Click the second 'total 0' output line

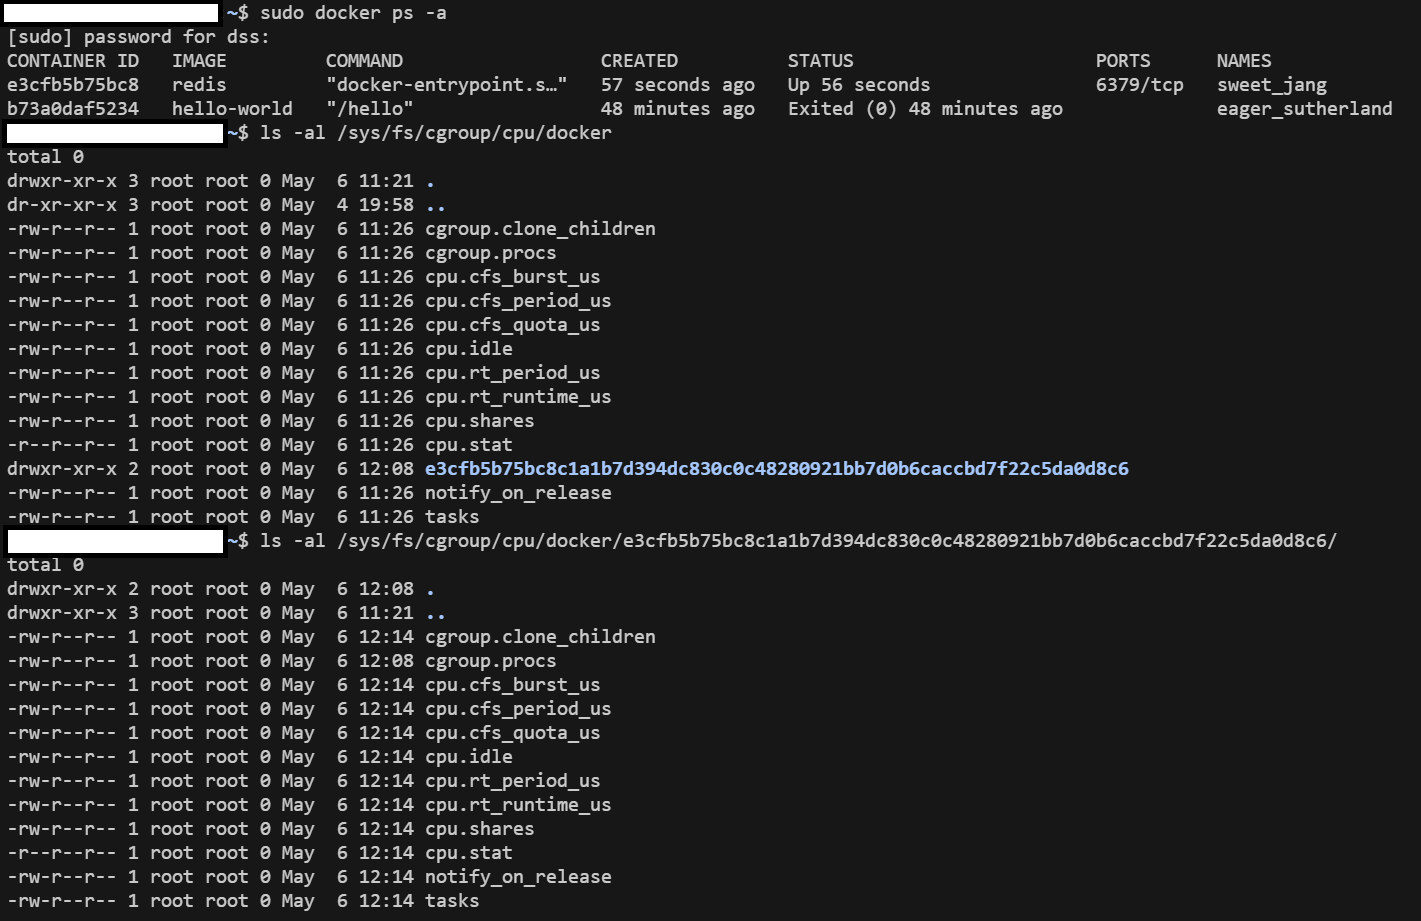tap(45, 565)
